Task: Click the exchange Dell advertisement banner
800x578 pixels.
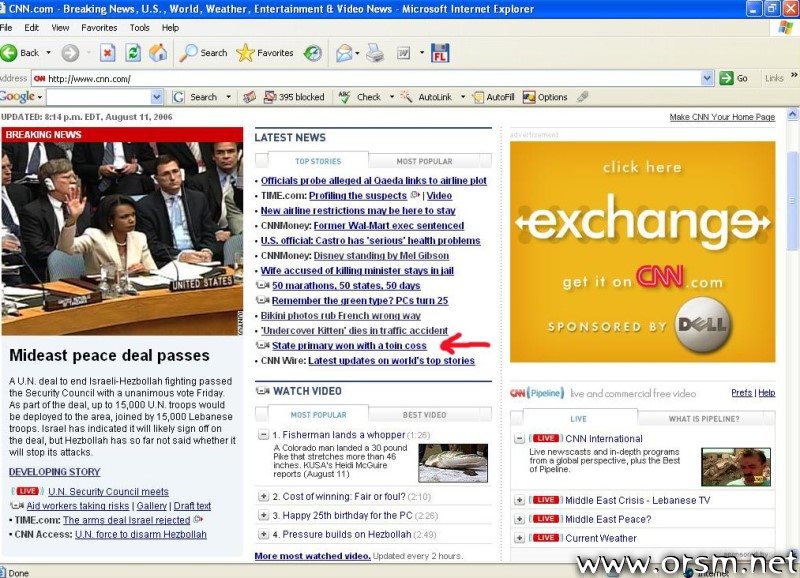Action: point(642,252)
